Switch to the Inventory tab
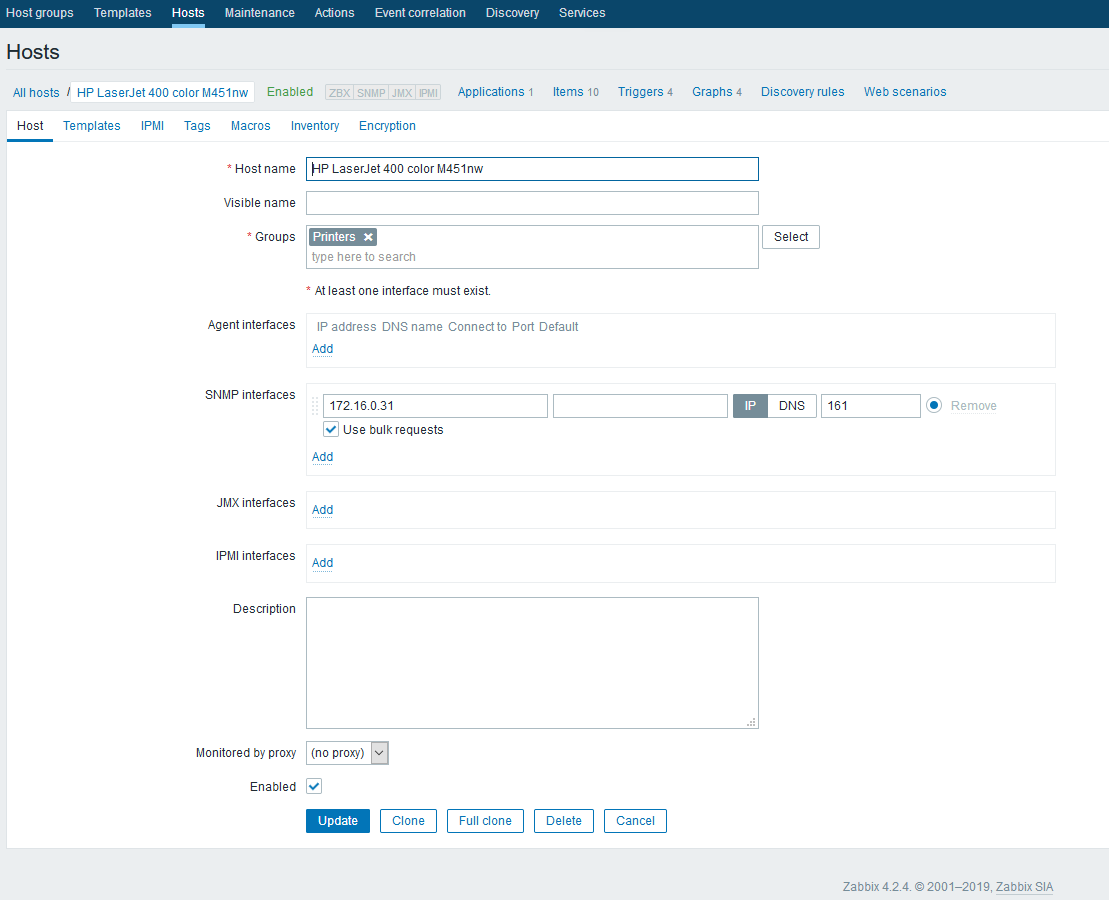This screenshot has height=900, width=1109. [315, 126]
